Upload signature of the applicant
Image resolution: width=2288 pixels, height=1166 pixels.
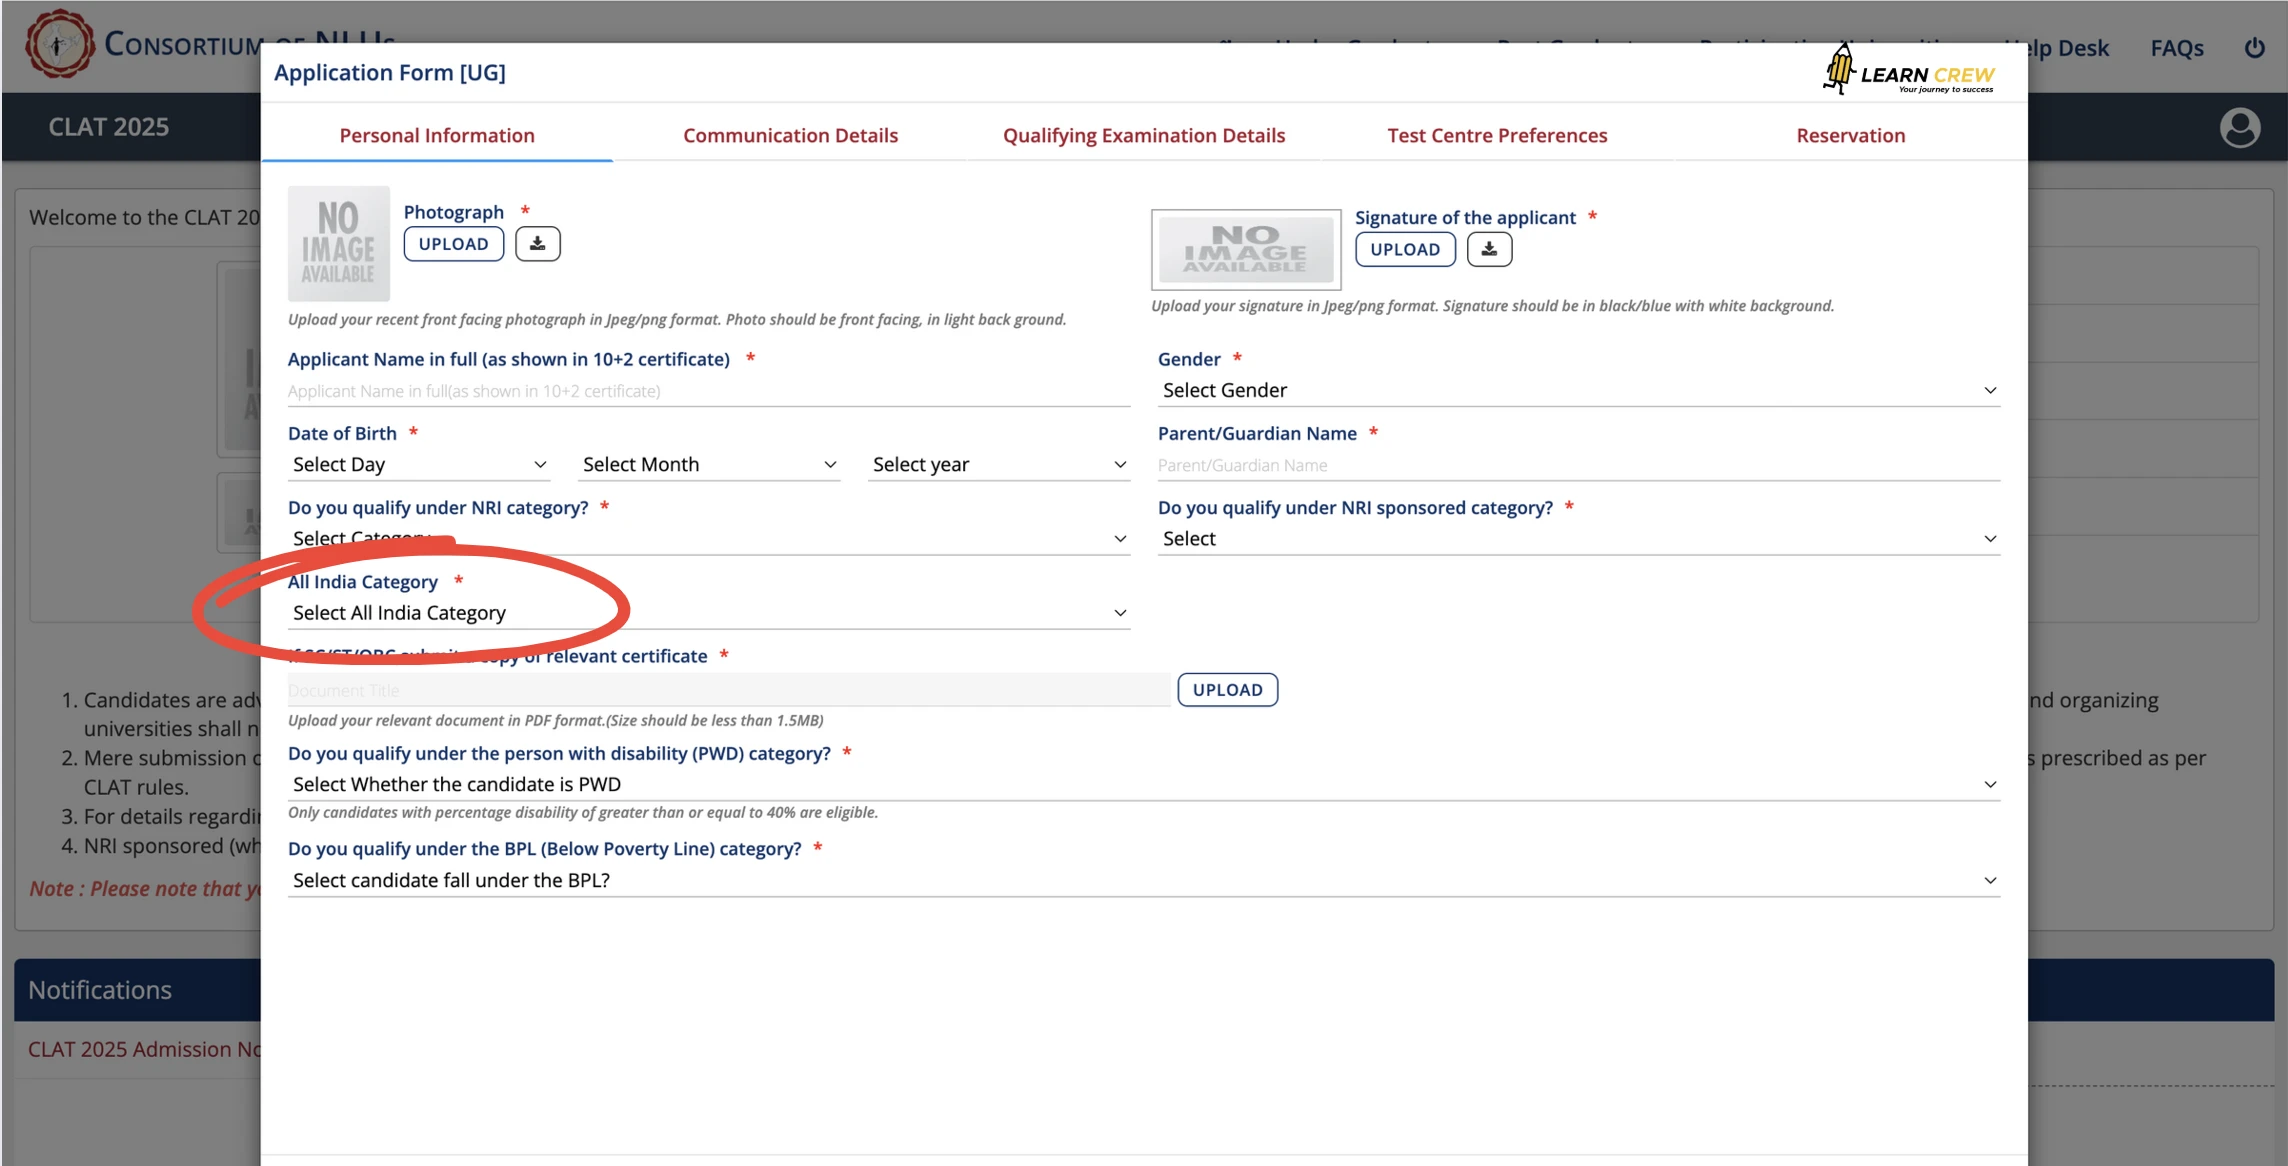[1405, 249]
